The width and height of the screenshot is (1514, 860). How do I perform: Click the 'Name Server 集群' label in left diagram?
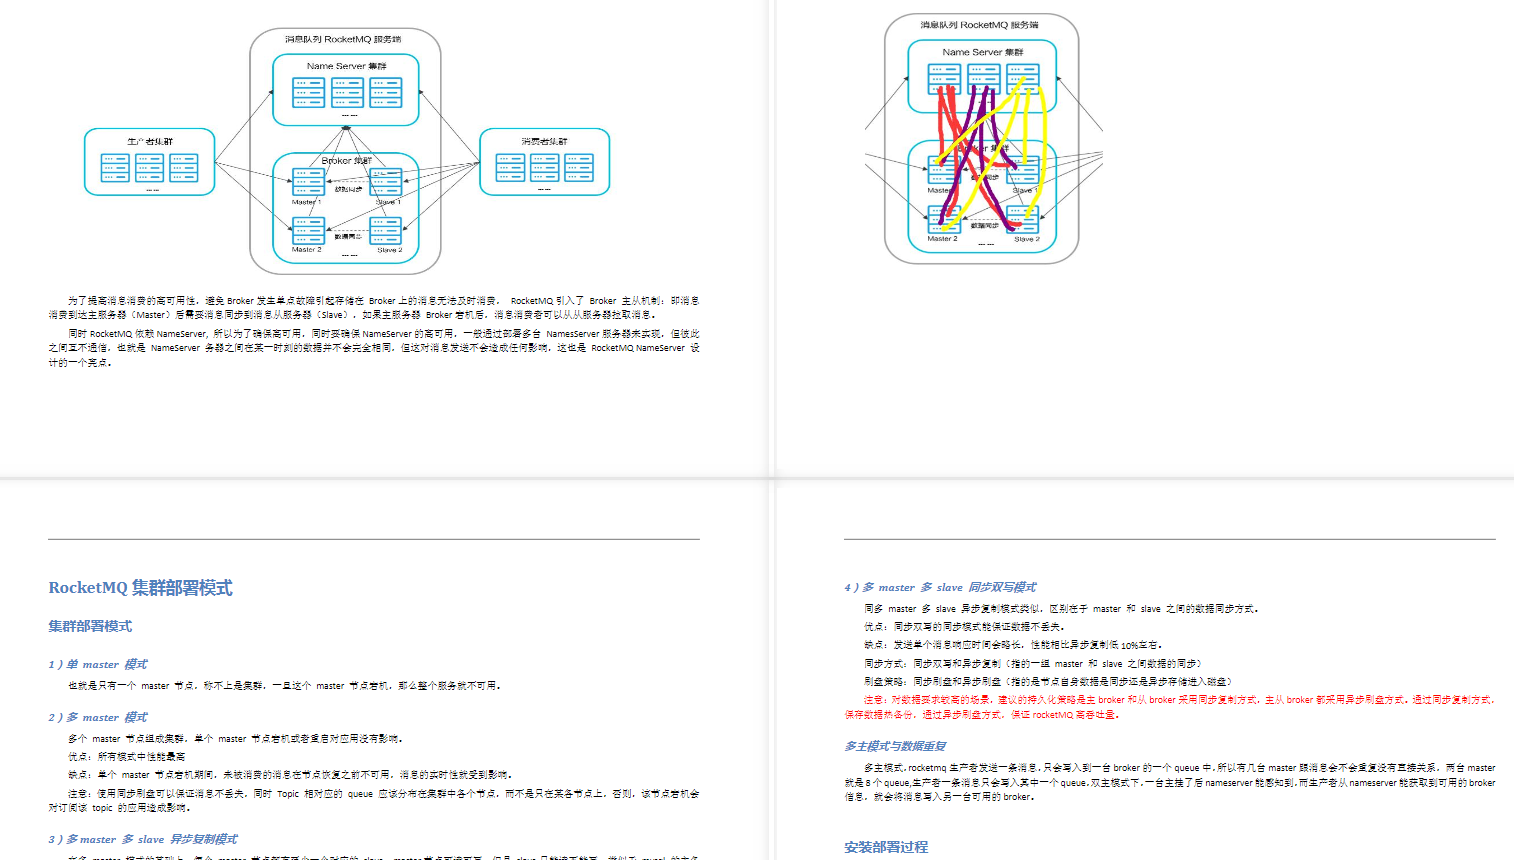347,66
